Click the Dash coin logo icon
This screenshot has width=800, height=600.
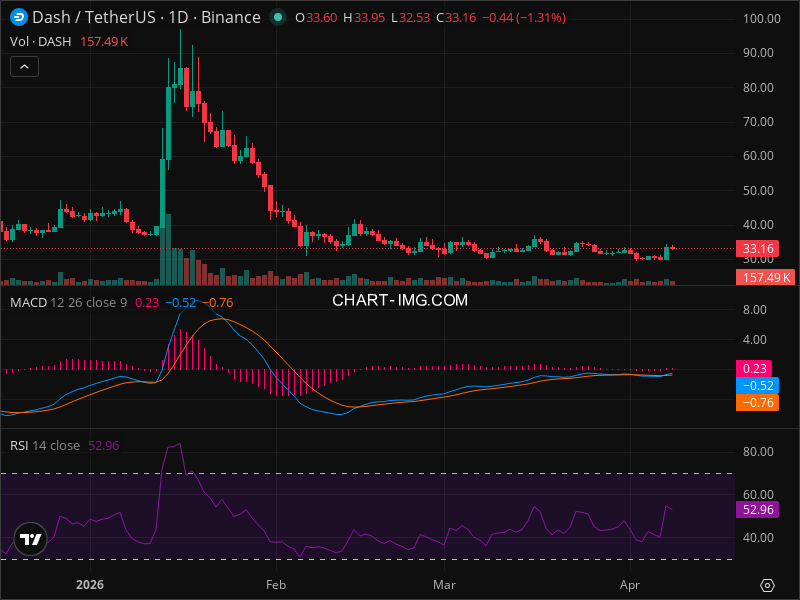click(19, 17)
